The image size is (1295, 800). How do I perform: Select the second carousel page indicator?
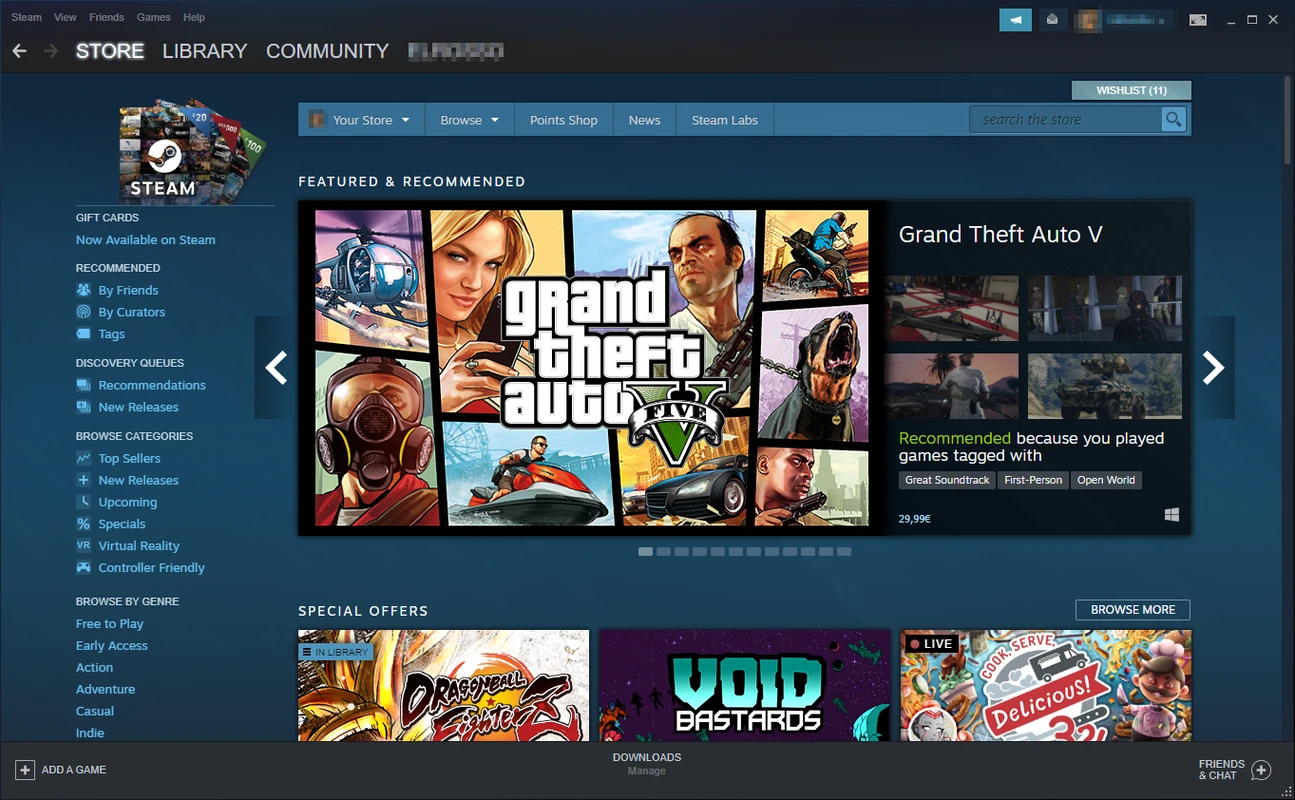pos(663,552)
